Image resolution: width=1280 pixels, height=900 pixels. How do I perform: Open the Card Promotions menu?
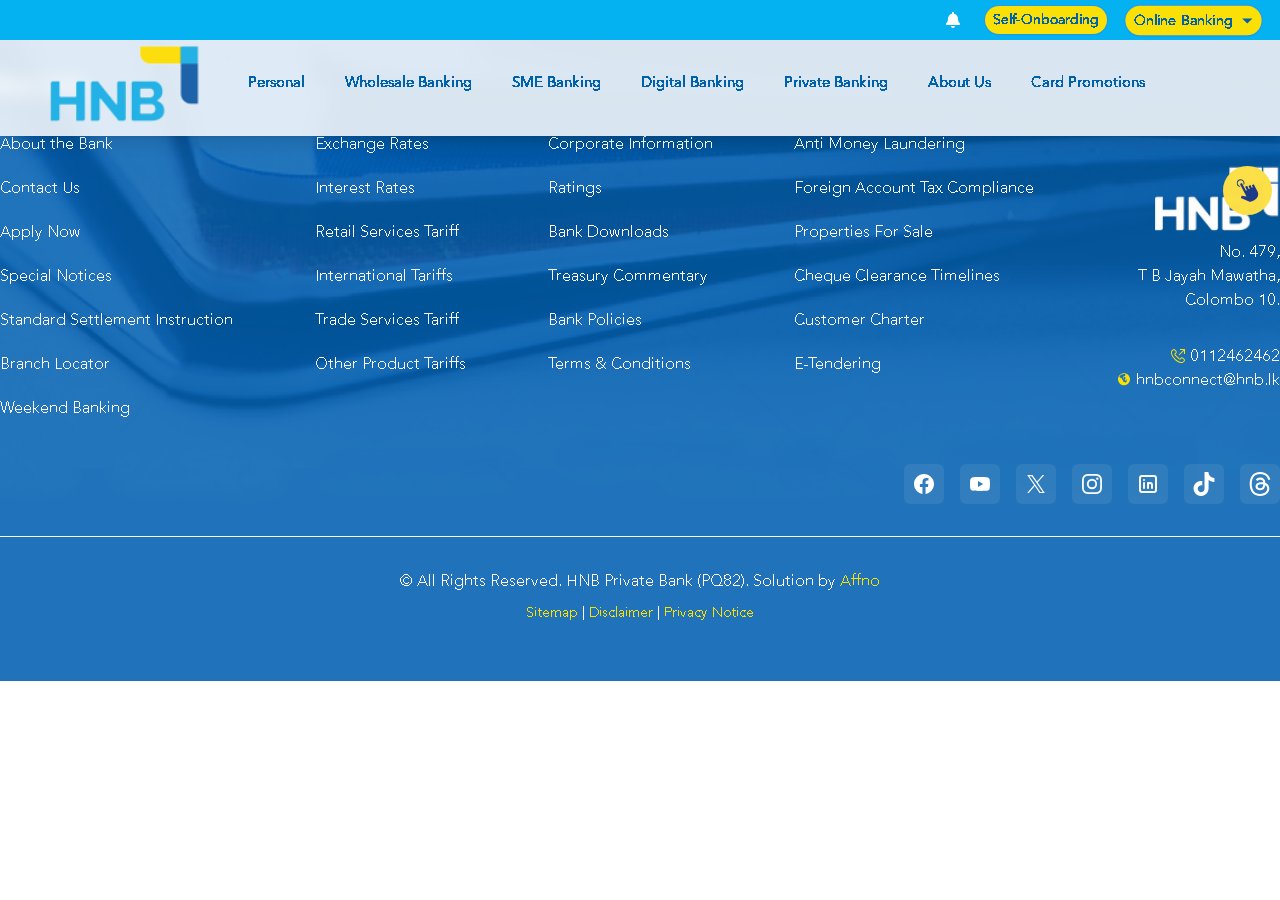click(x=1088, y=82)
